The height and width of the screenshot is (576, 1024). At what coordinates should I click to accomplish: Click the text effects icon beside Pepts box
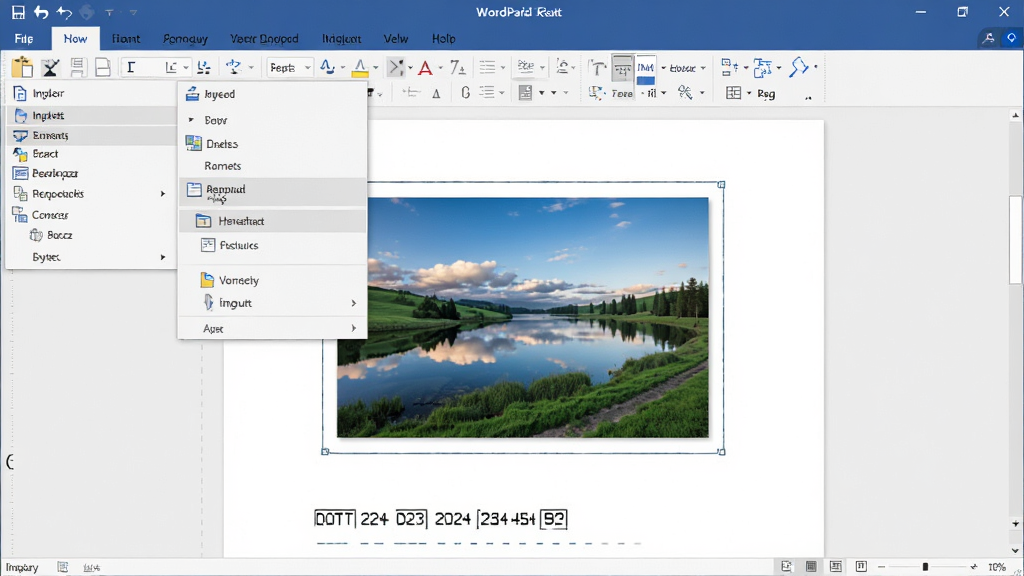pos(327,67)
